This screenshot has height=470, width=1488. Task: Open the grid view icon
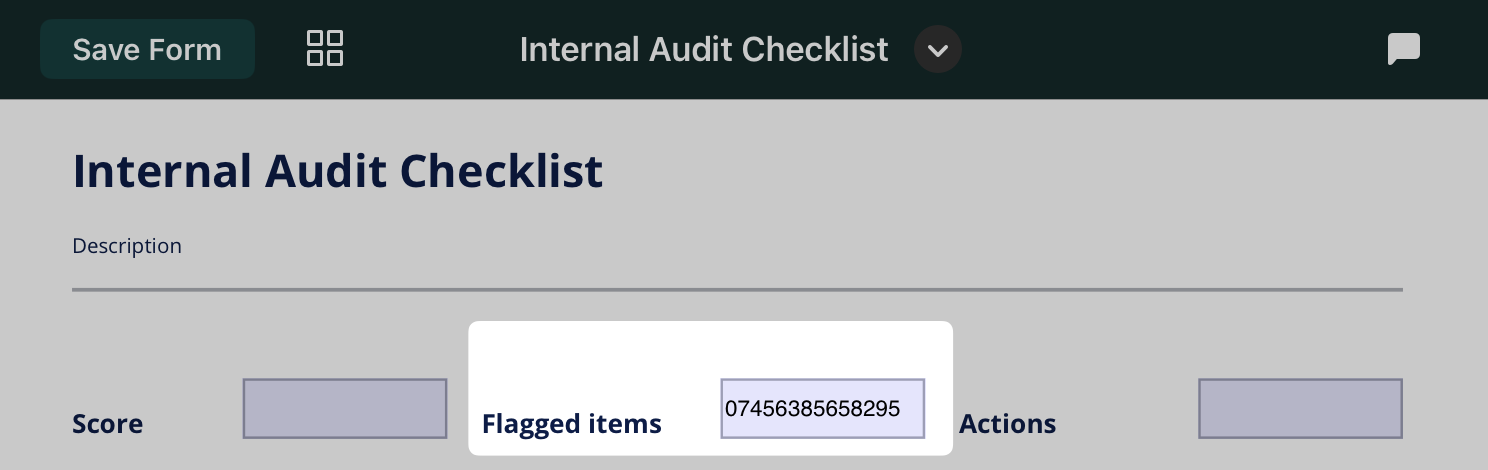pos(325,48)
